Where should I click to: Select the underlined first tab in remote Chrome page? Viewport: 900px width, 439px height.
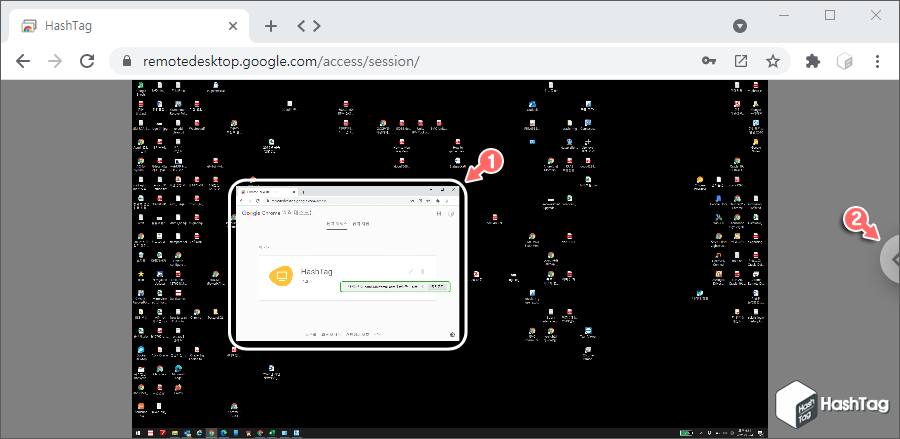pos(337,224)
